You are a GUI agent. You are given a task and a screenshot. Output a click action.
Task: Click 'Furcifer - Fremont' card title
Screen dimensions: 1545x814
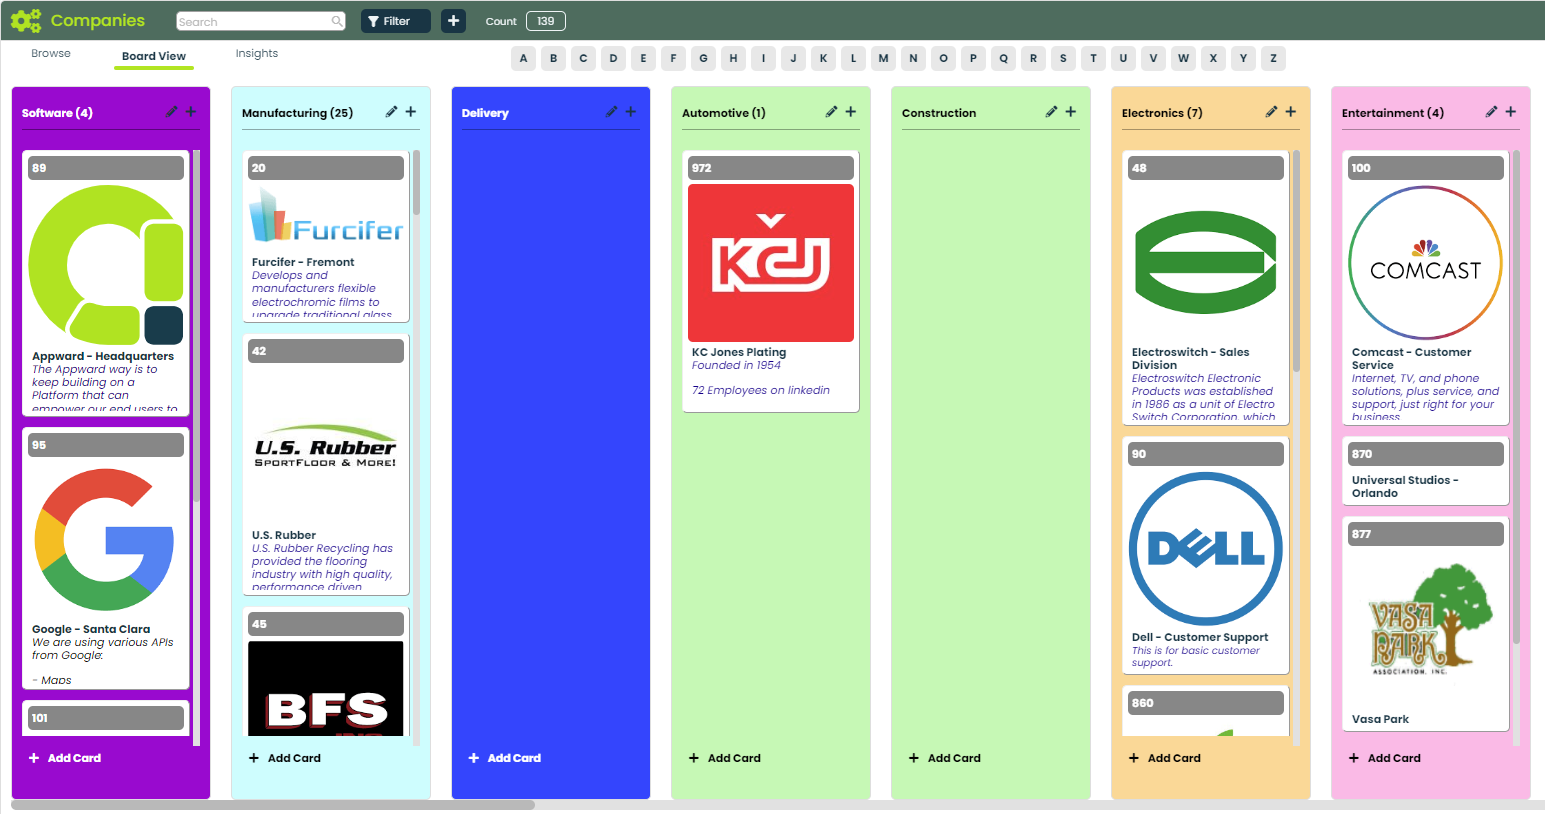(303, 262)
